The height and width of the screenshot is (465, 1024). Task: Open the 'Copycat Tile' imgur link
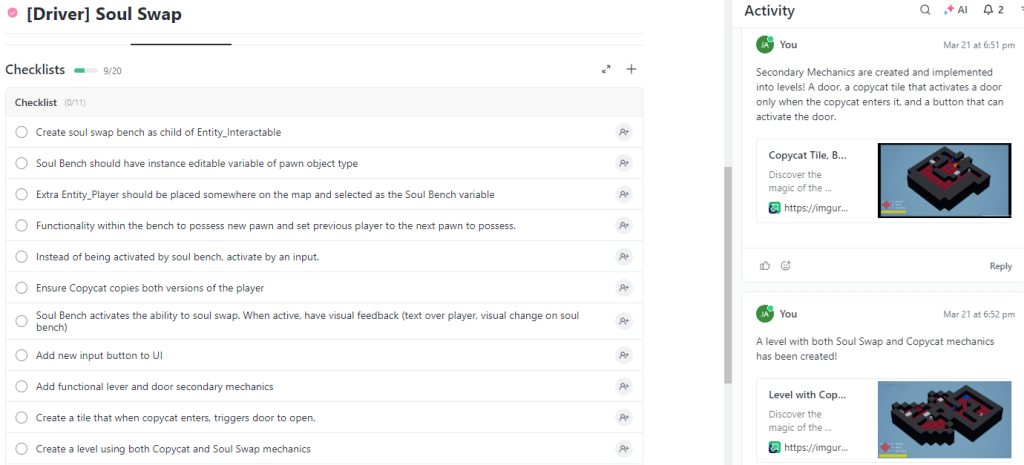coord(810,208)
